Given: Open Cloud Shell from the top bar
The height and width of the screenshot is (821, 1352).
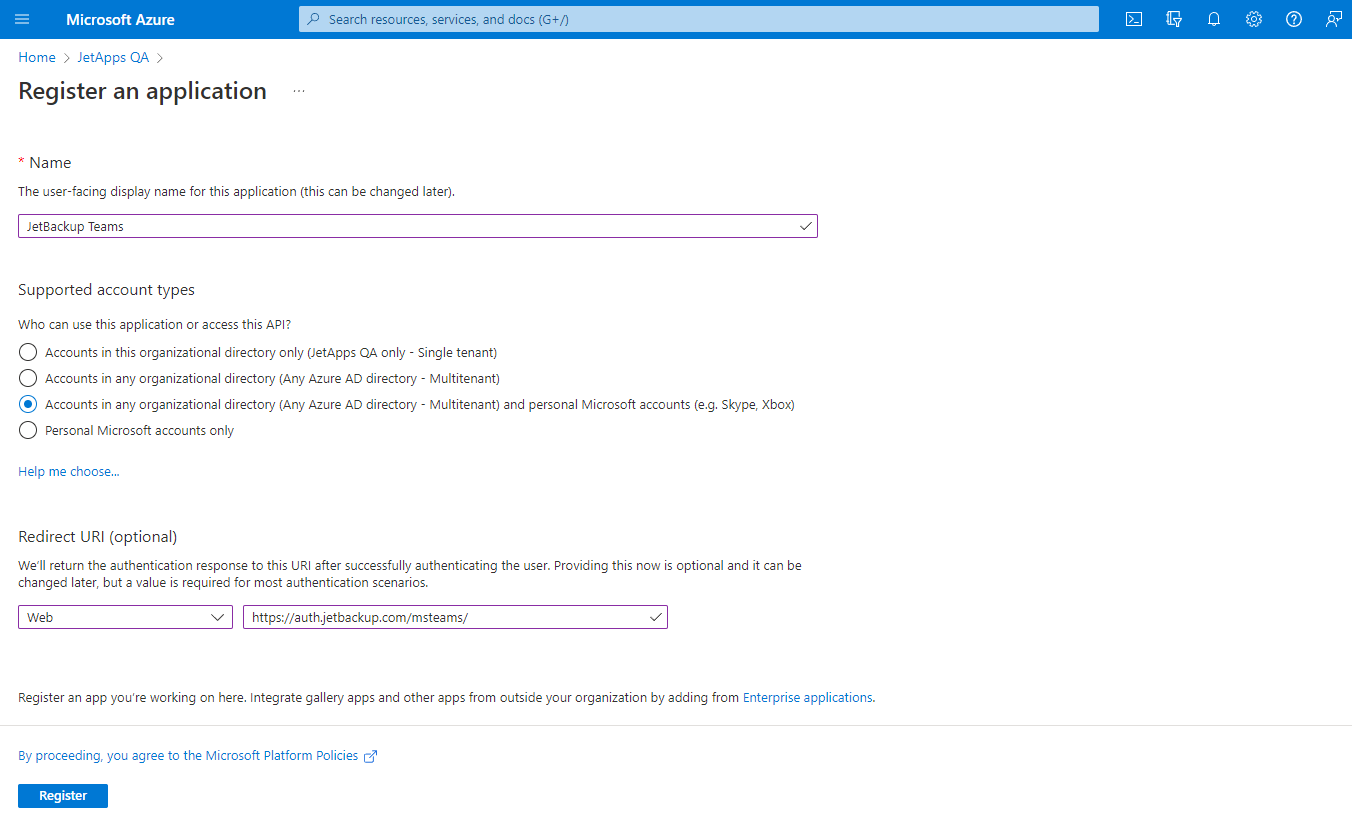Looking at the screenshot, I should (x=1134, y=19).
